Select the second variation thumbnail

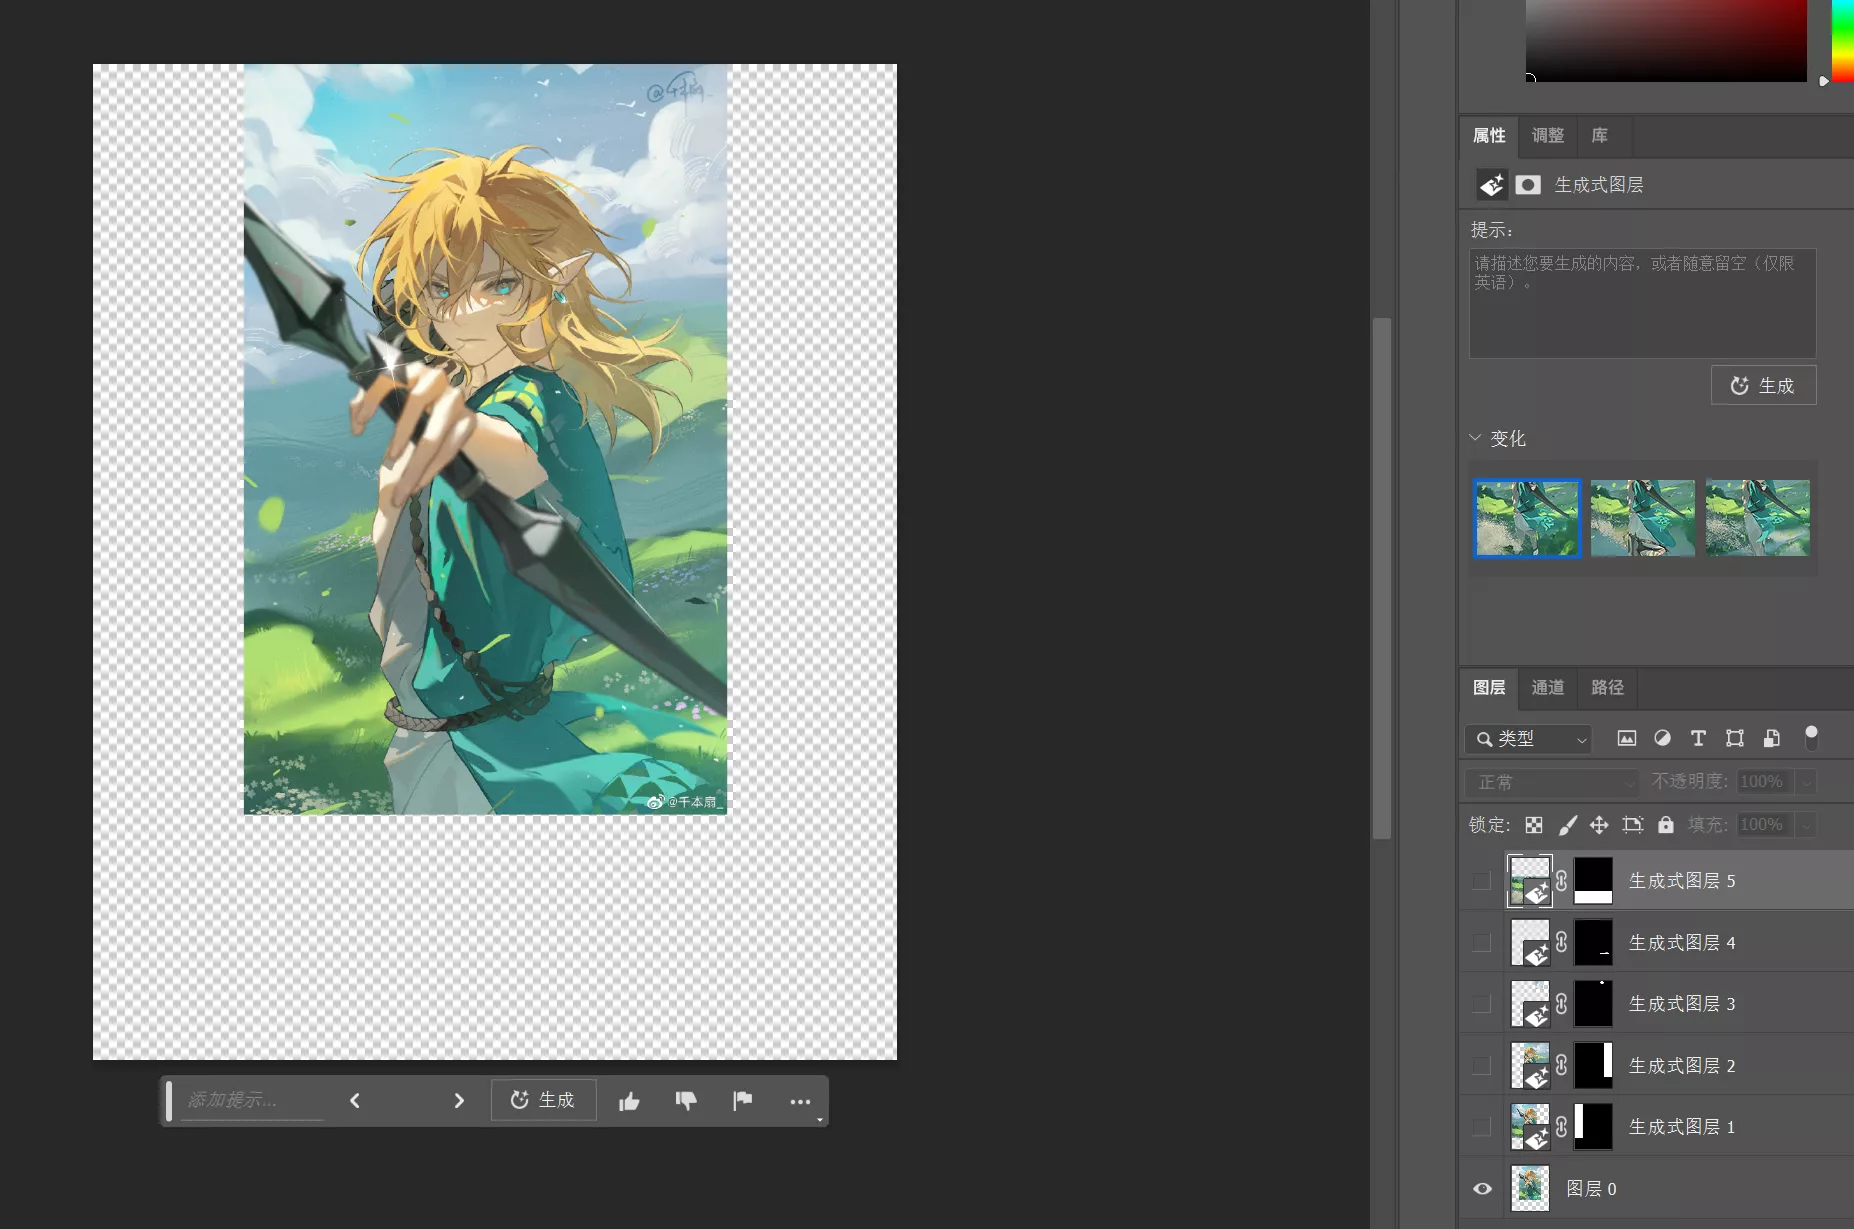[1642, 518]
